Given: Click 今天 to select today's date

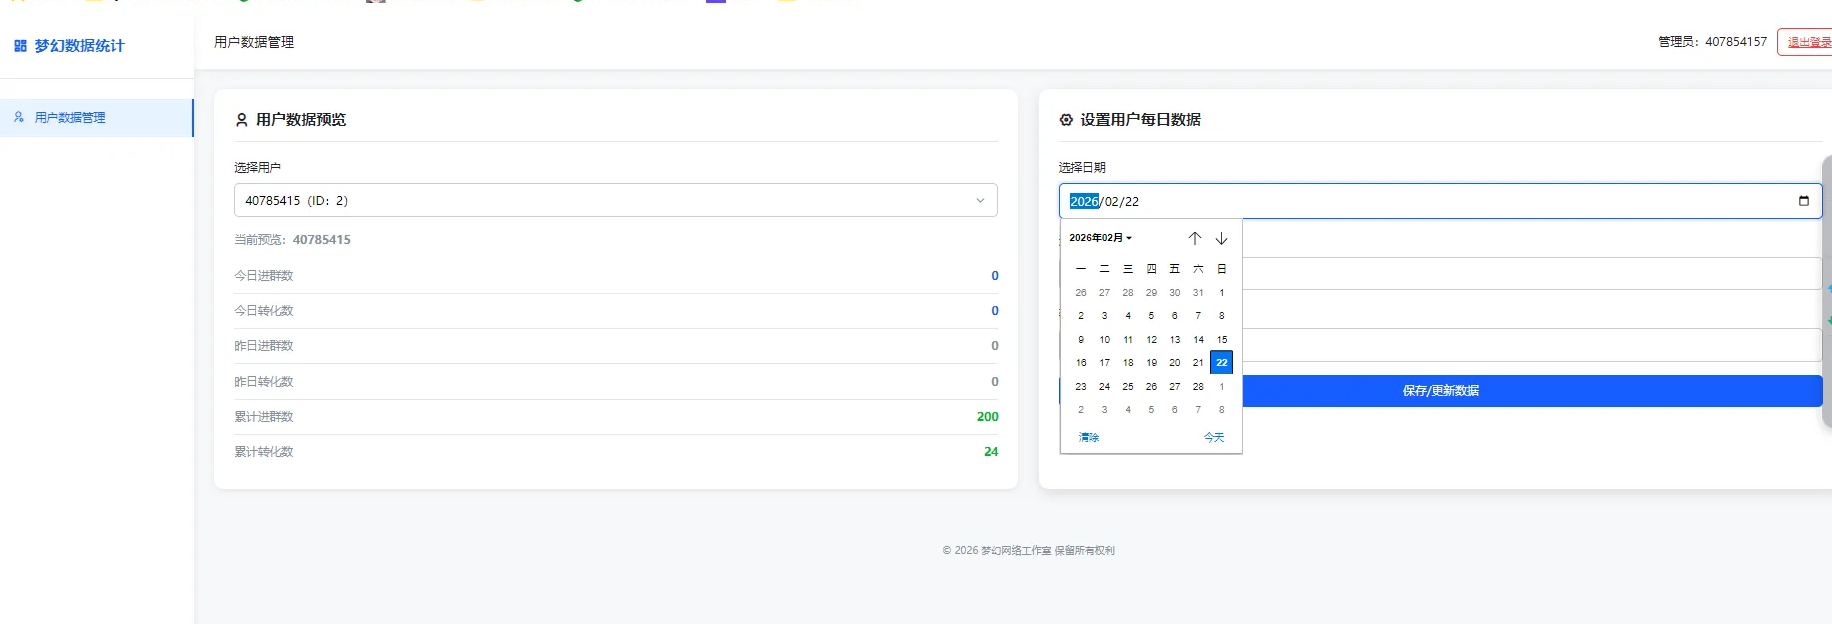Looking at the screenshot, I should (x=1213, y=437).
